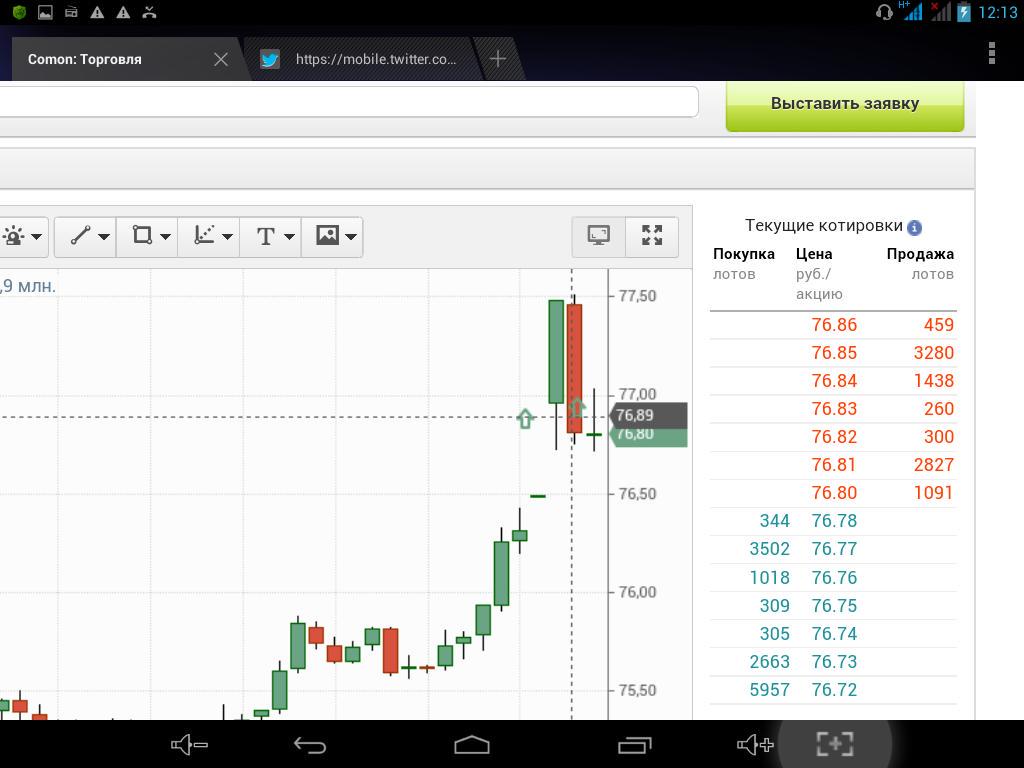Select sell price 76.84
This screenshot has width=1024, height=768.
tap(834, 381)
